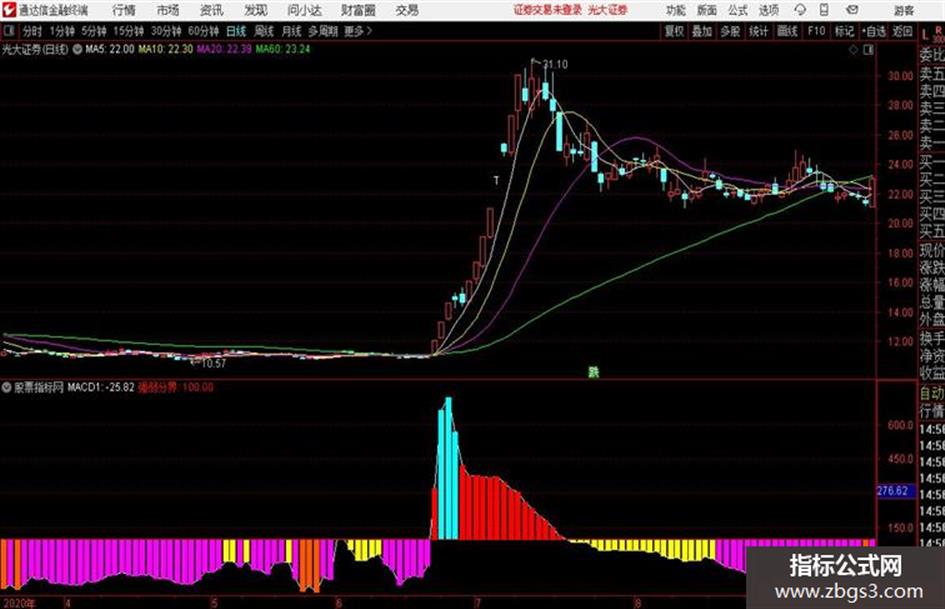Image resolution: width=945 pixels, height=609 pixels.
Task: Switch to the 1分钟 period tab
Action: [x=62, y=31]
